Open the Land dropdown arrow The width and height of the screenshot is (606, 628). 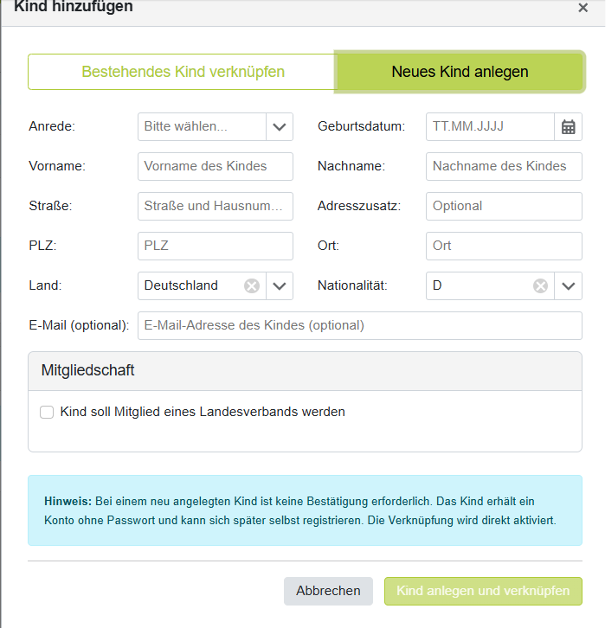point(280,286)
